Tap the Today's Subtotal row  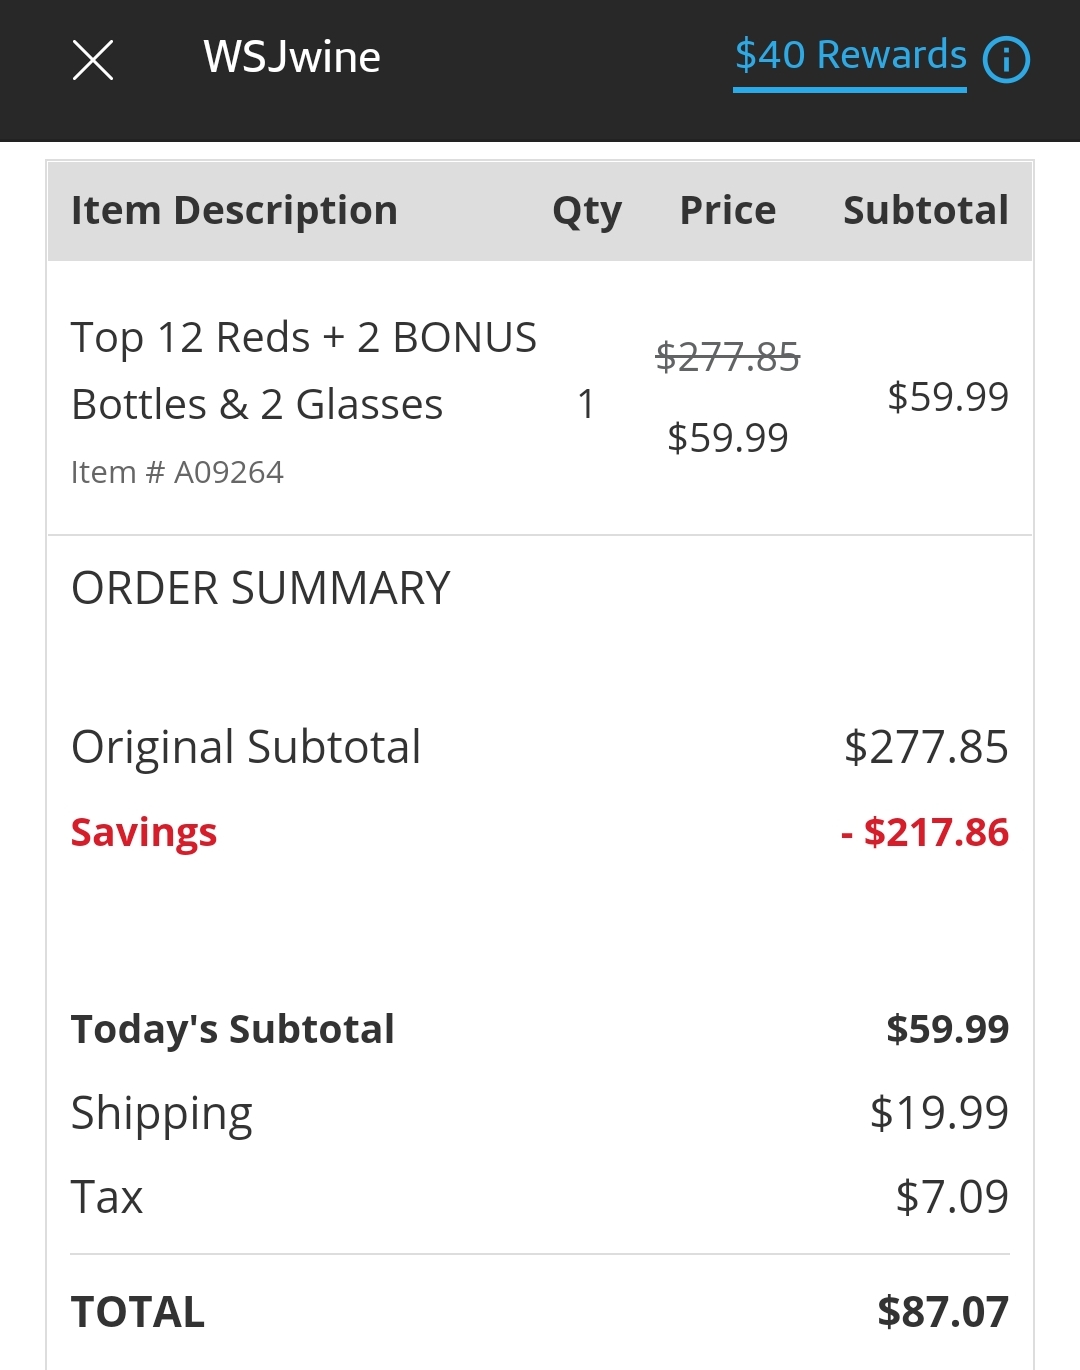tap(540, 1029)
